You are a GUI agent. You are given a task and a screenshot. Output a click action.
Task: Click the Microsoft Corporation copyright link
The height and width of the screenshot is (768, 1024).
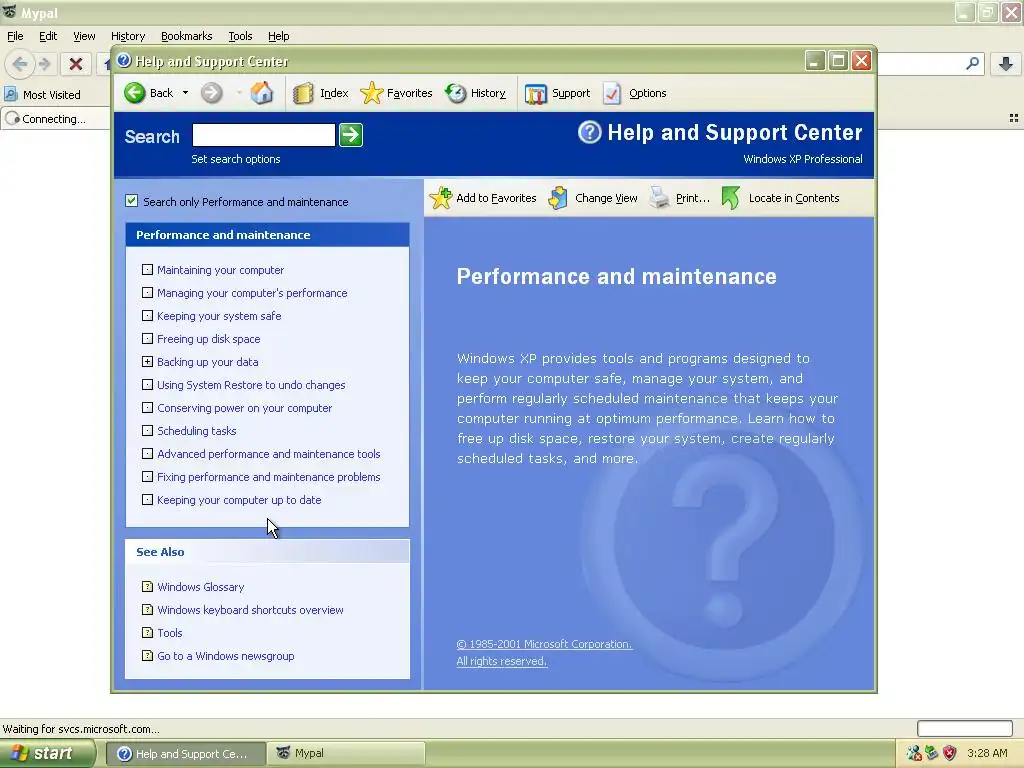(544, 644)
